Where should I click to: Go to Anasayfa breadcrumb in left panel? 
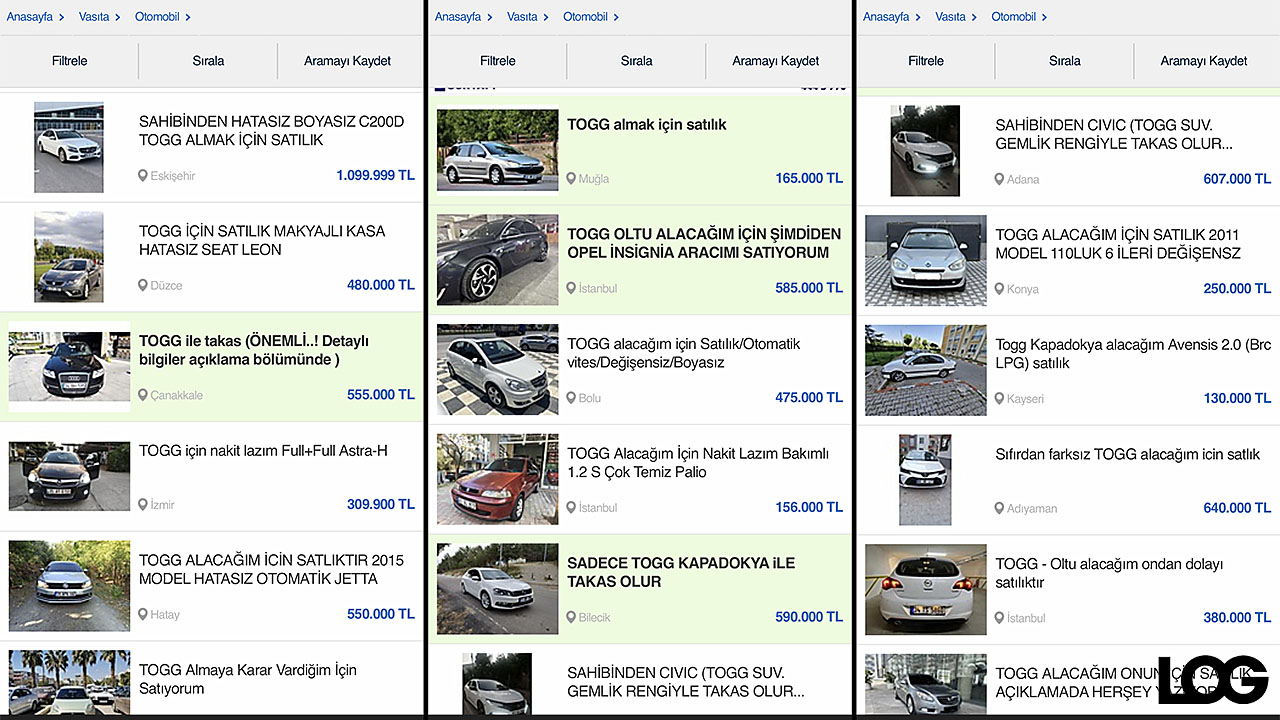coord(29,17)
